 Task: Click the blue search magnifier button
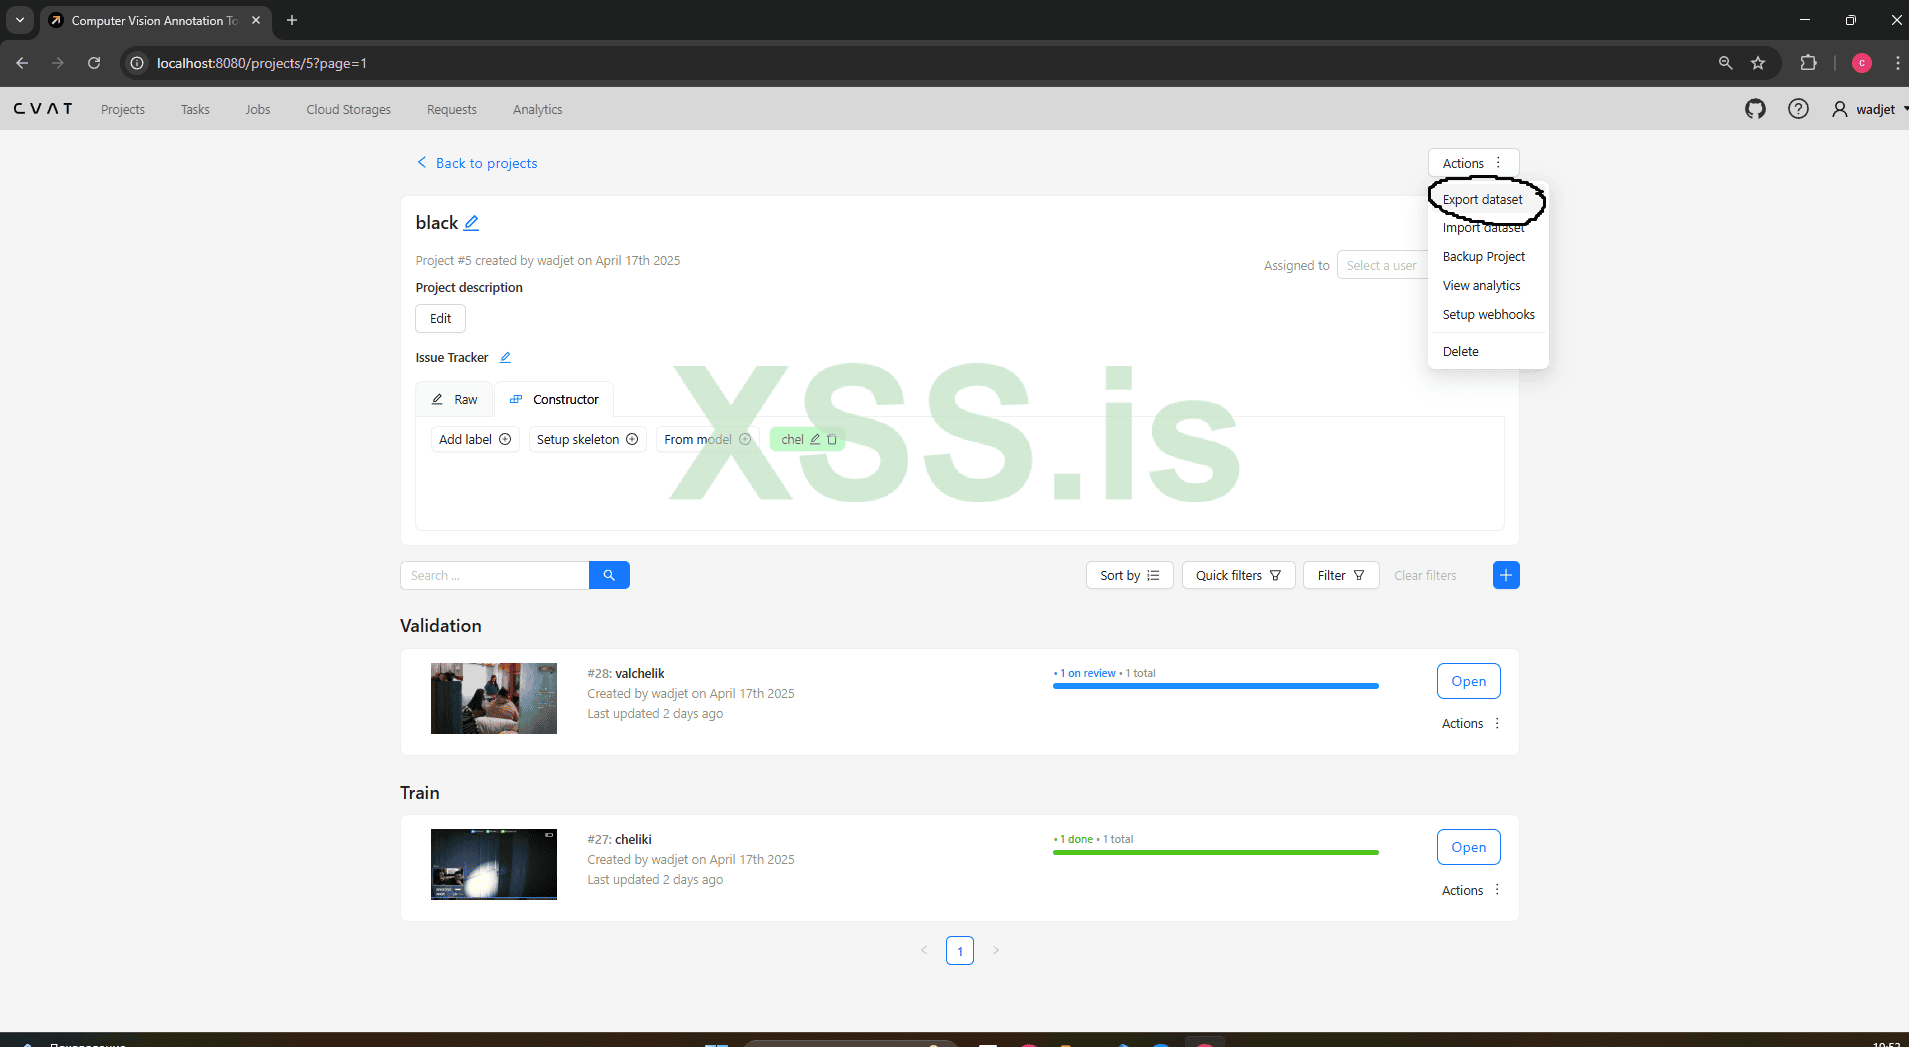[x=609, y=575]
